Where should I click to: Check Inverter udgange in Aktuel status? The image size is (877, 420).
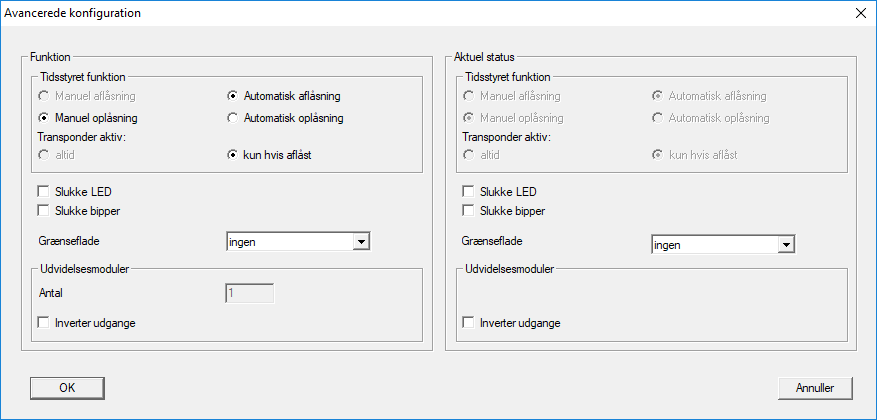(468, 322)
